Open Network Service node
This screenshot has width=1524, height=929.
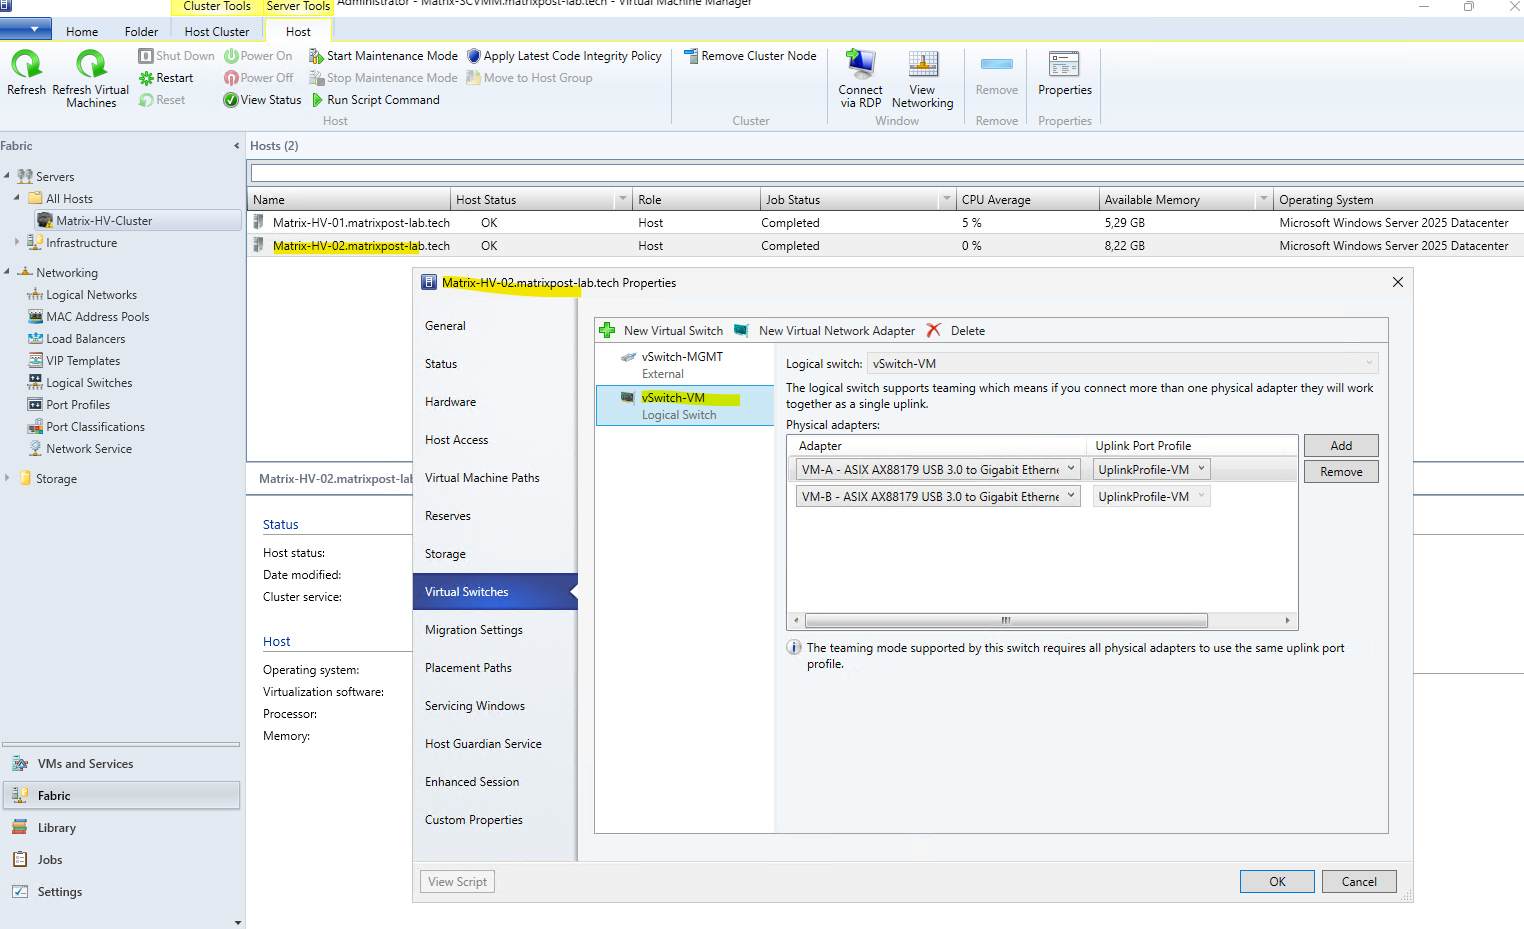pos(89,449)
